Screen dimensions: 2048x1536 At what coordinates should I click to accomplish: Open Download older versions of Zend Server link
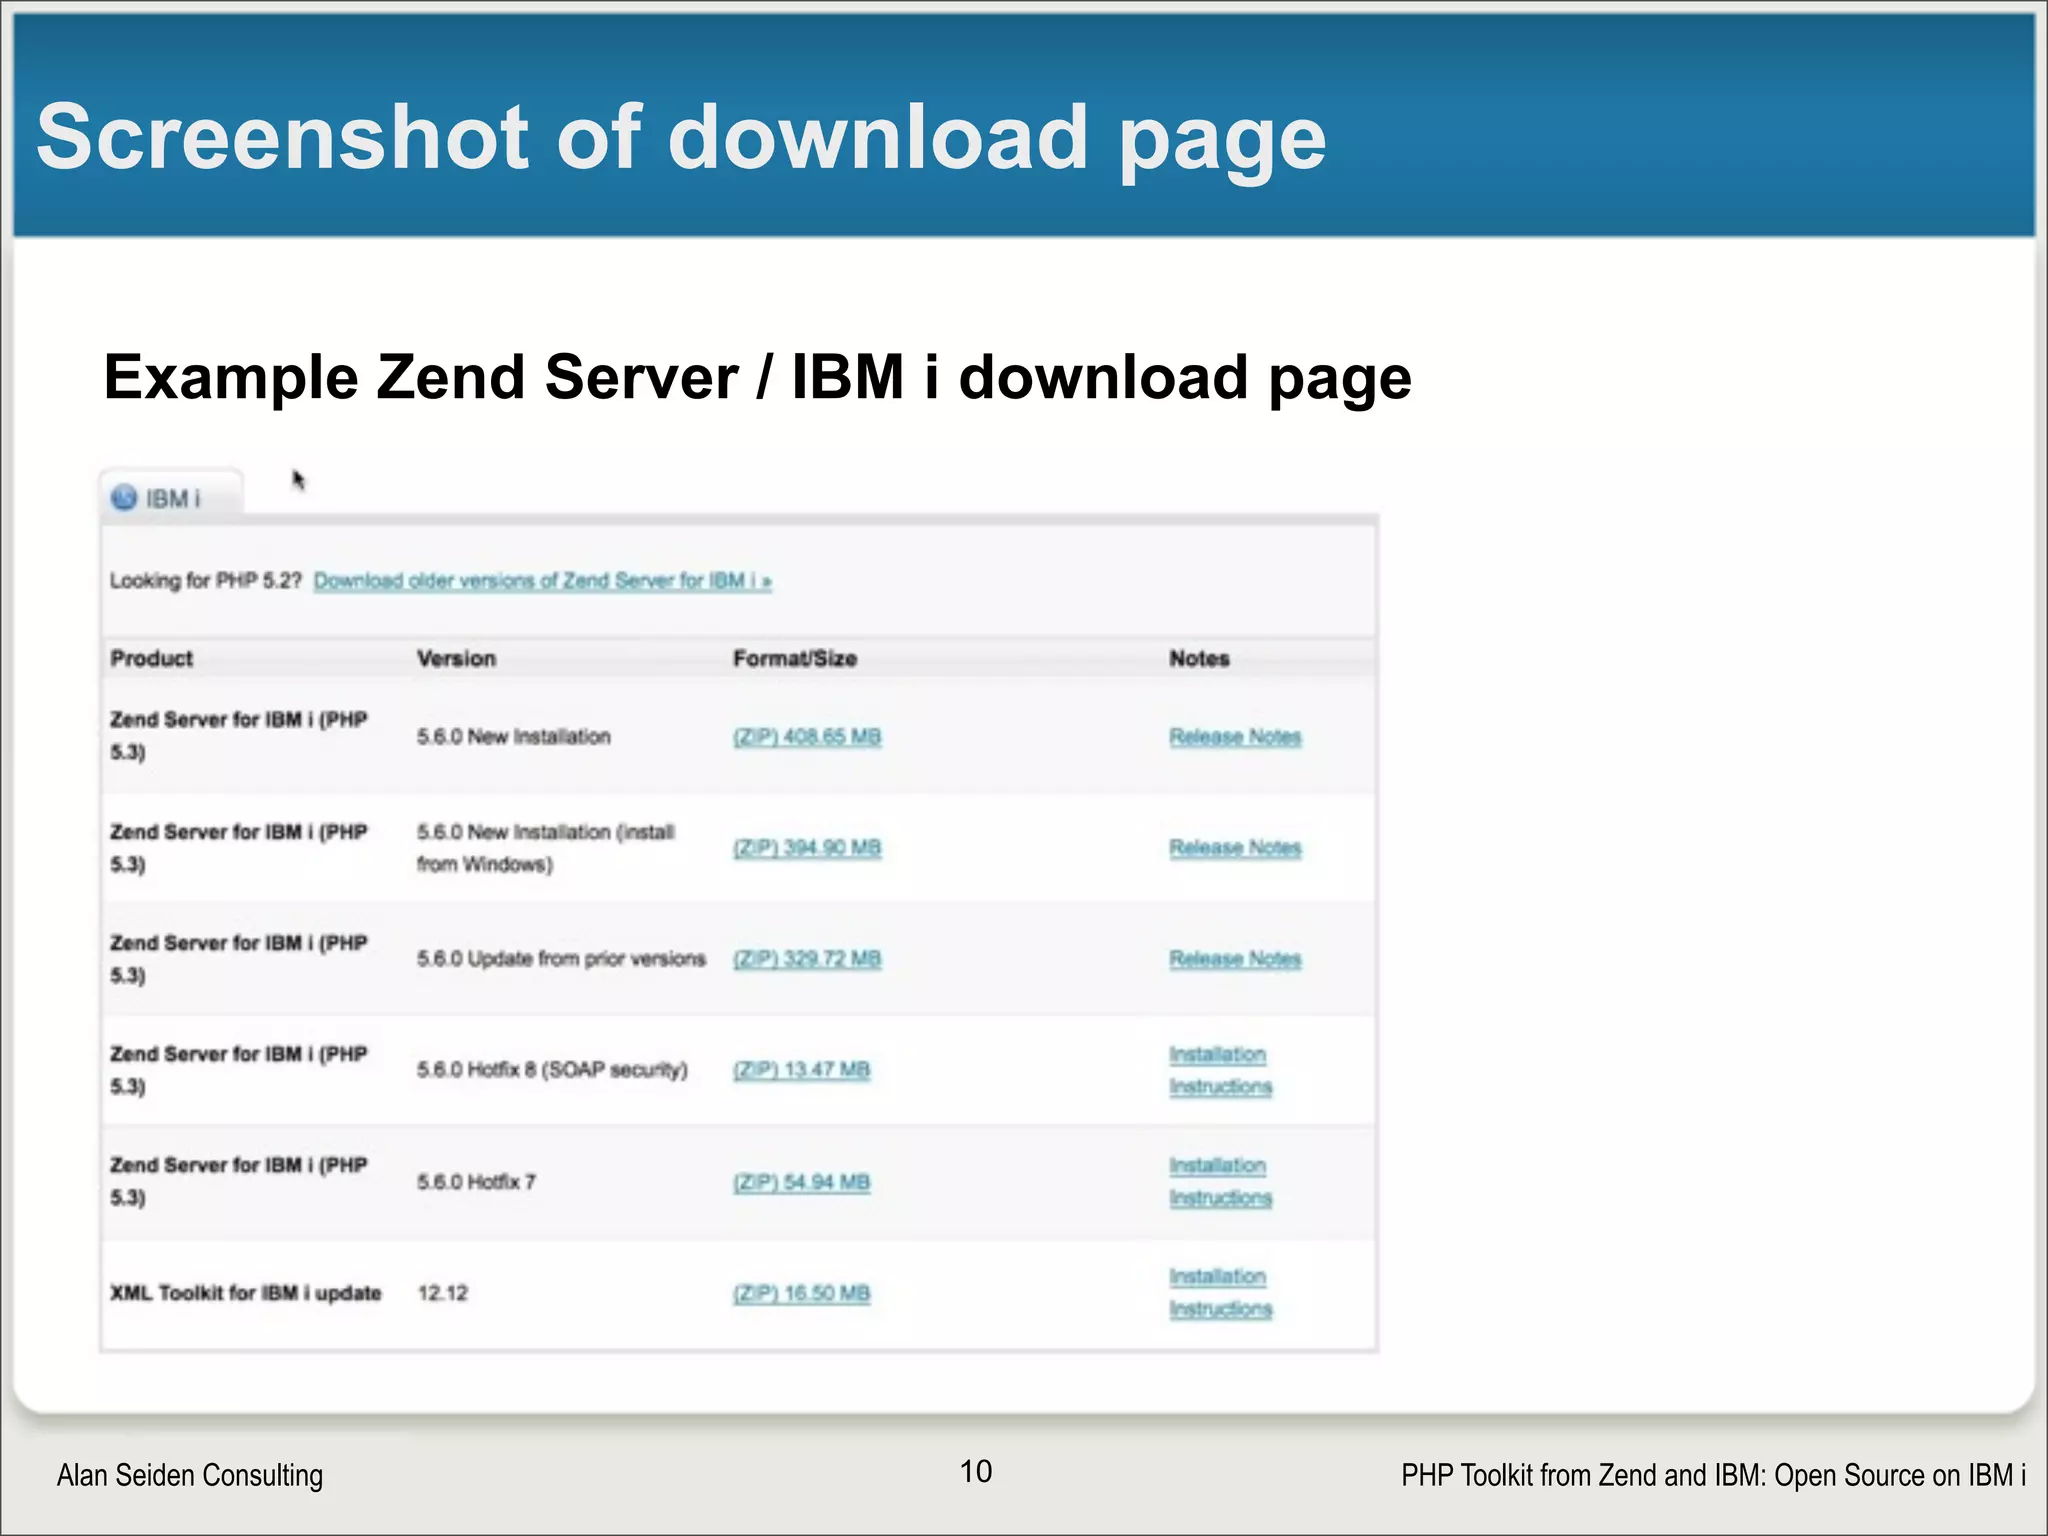[543, 581]
